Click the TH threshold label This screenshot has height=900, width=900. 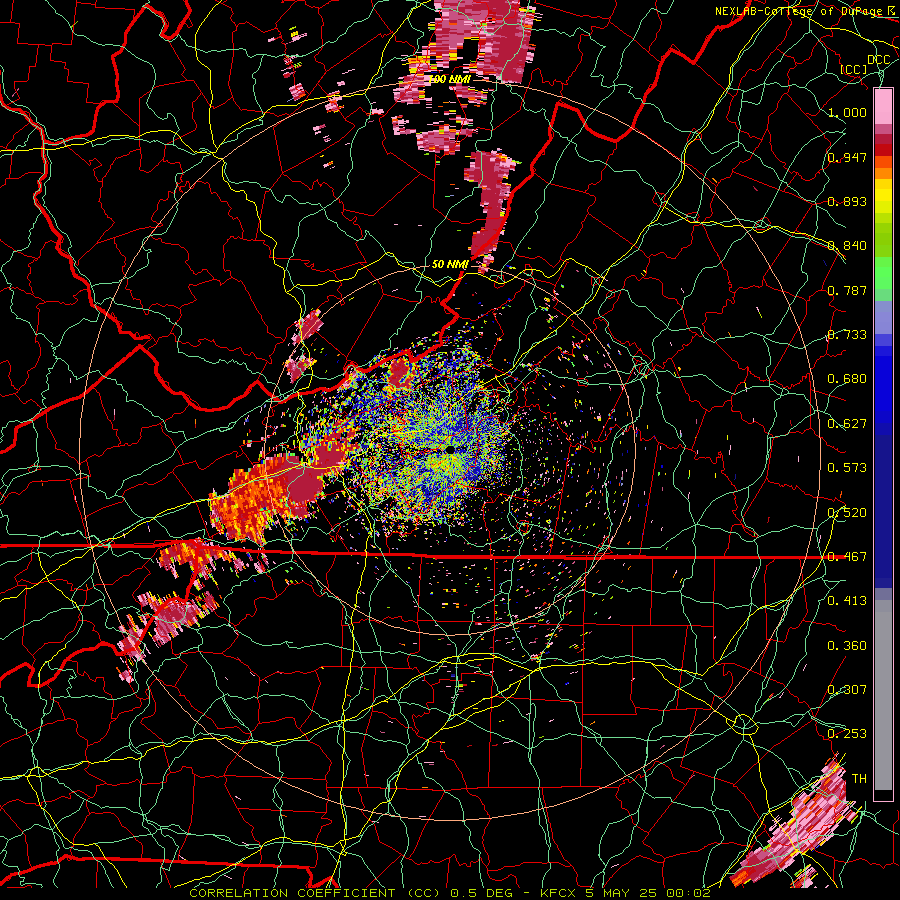(x=859, y=779)
